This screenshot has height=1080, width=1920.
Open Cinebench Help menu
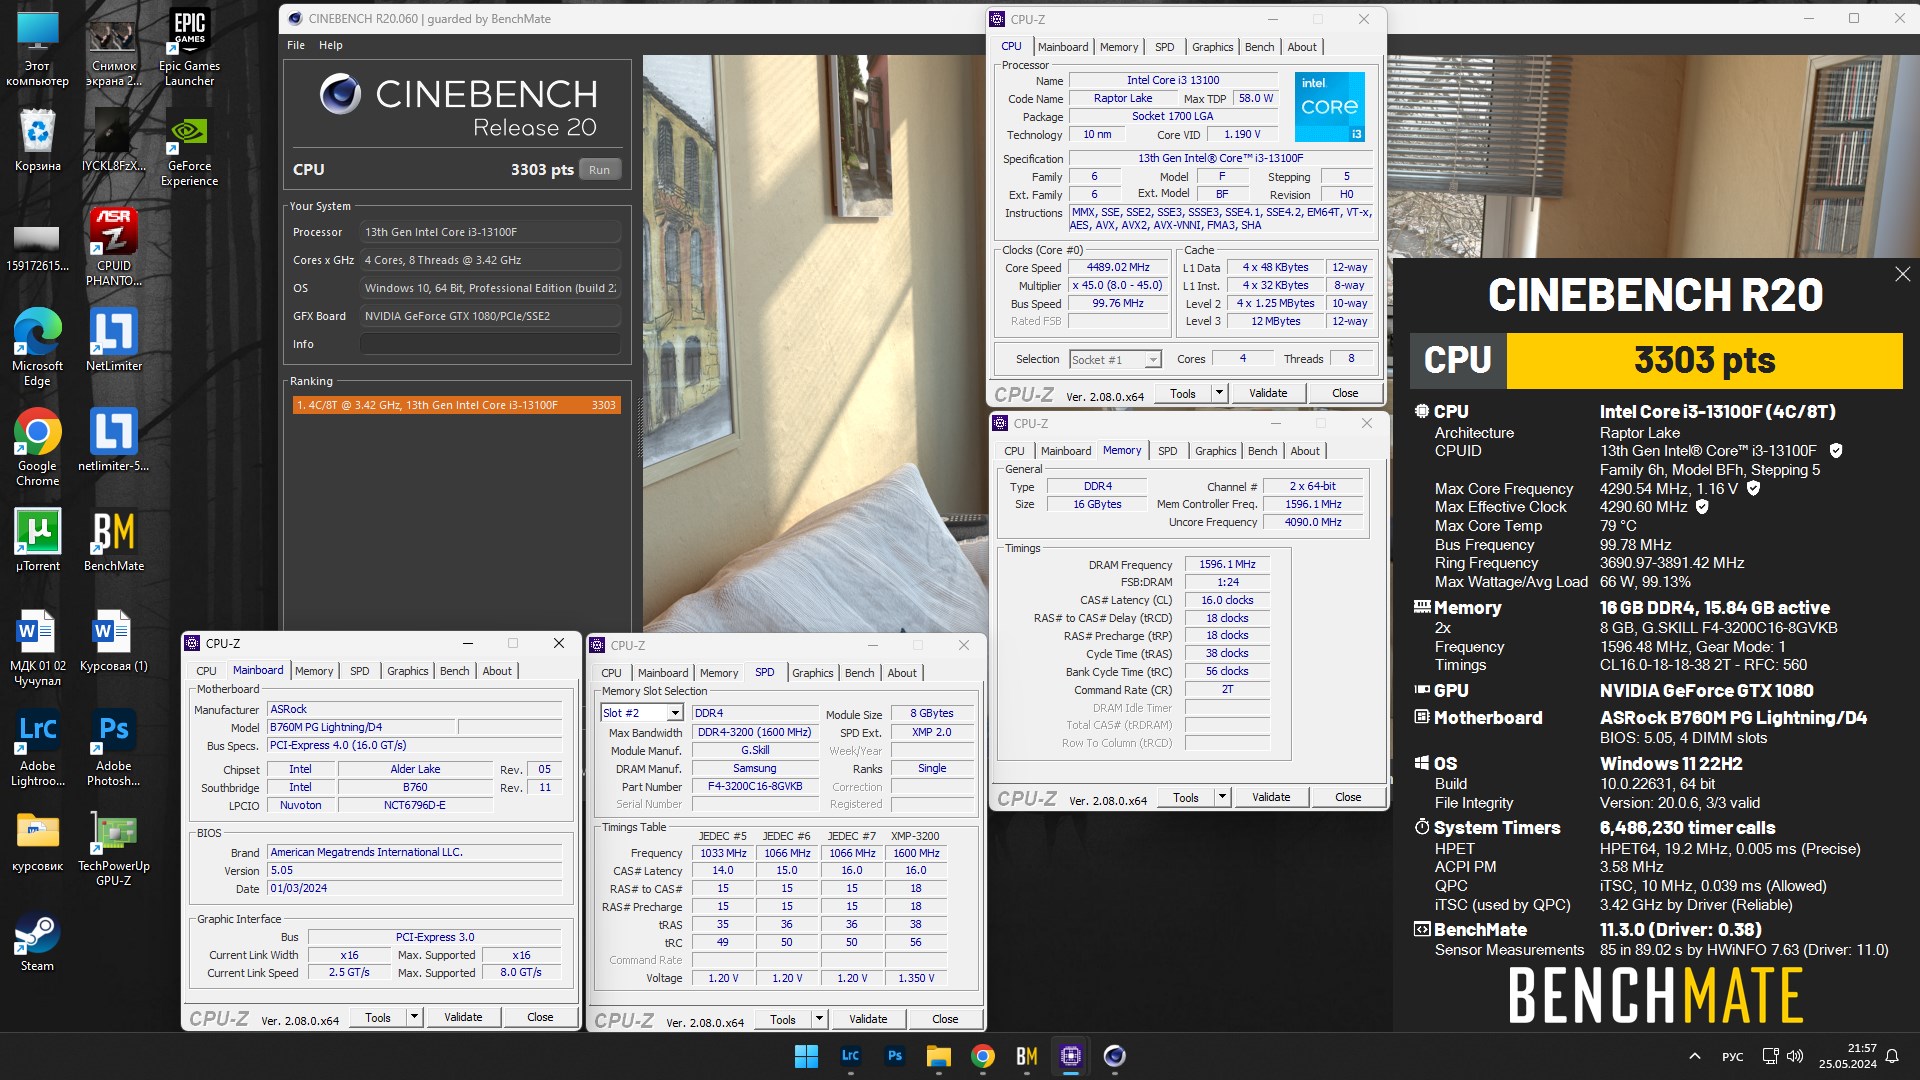point(331,45)
